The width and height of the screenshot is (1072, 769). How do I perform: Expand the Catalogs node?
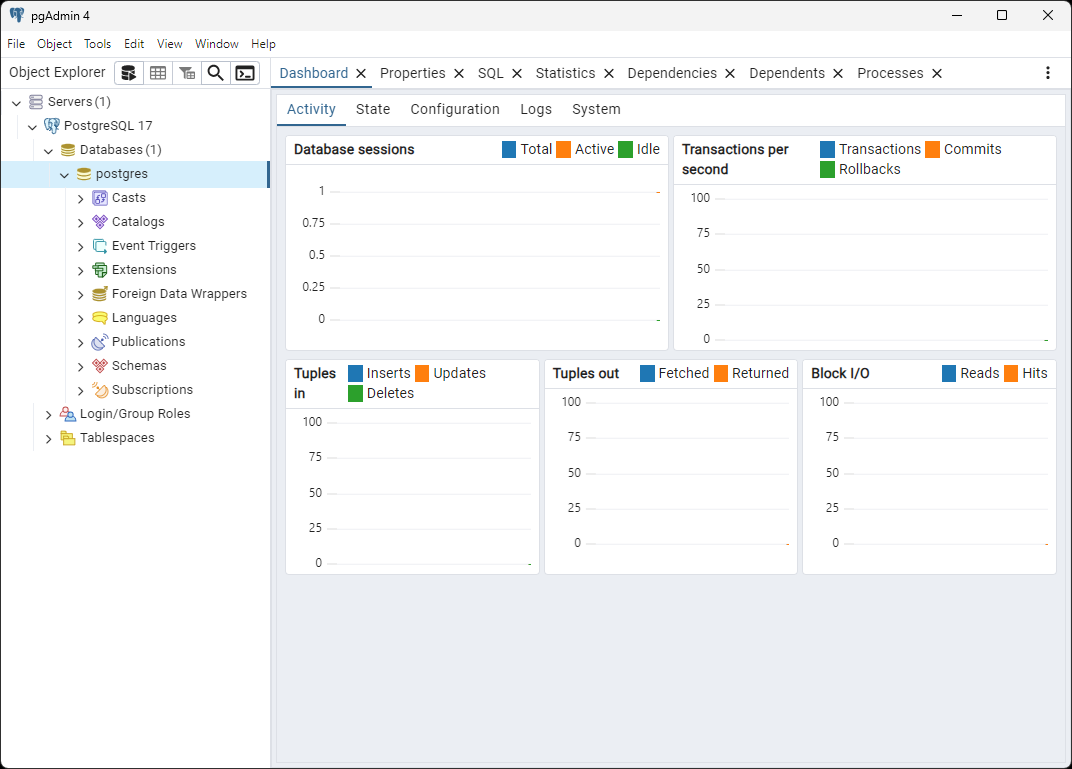(x=81, y=223)
